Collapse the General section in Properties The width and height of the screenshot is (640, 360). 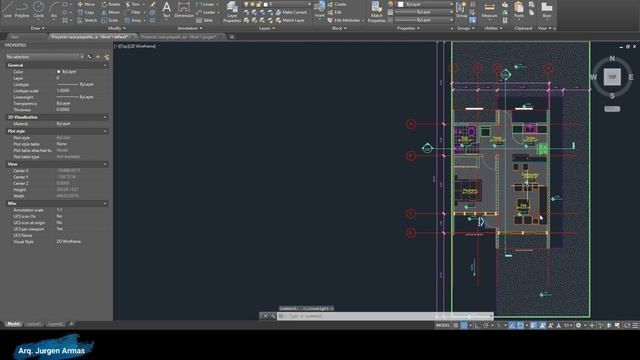105,65
